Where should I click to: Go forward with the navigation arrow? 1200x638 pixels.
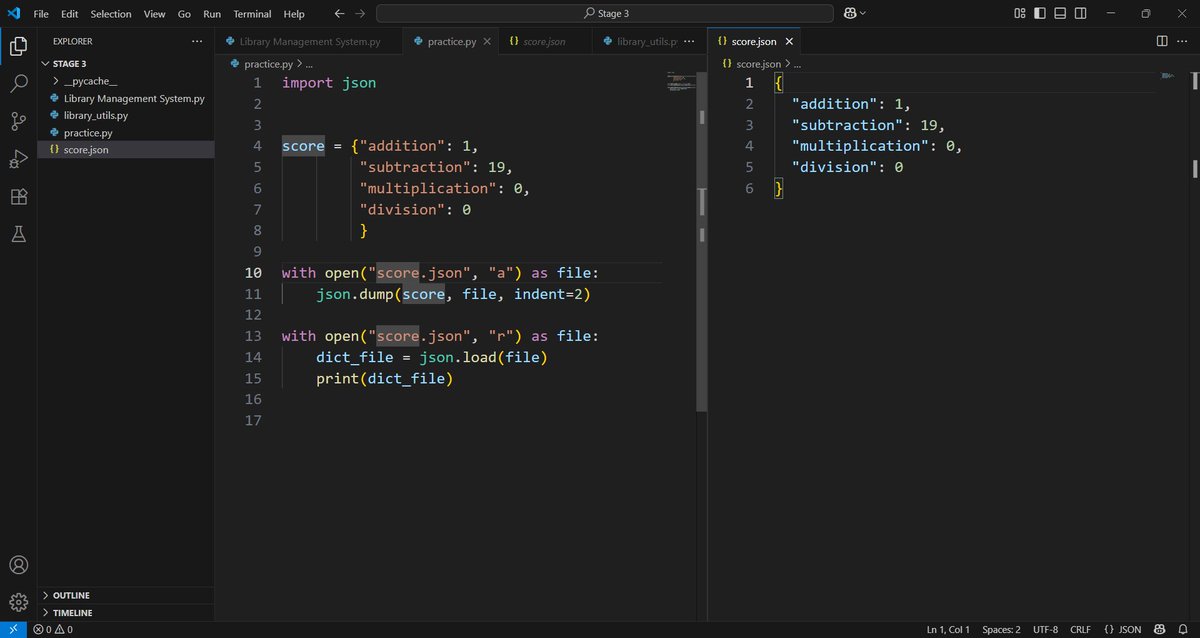tap(360, 14)
